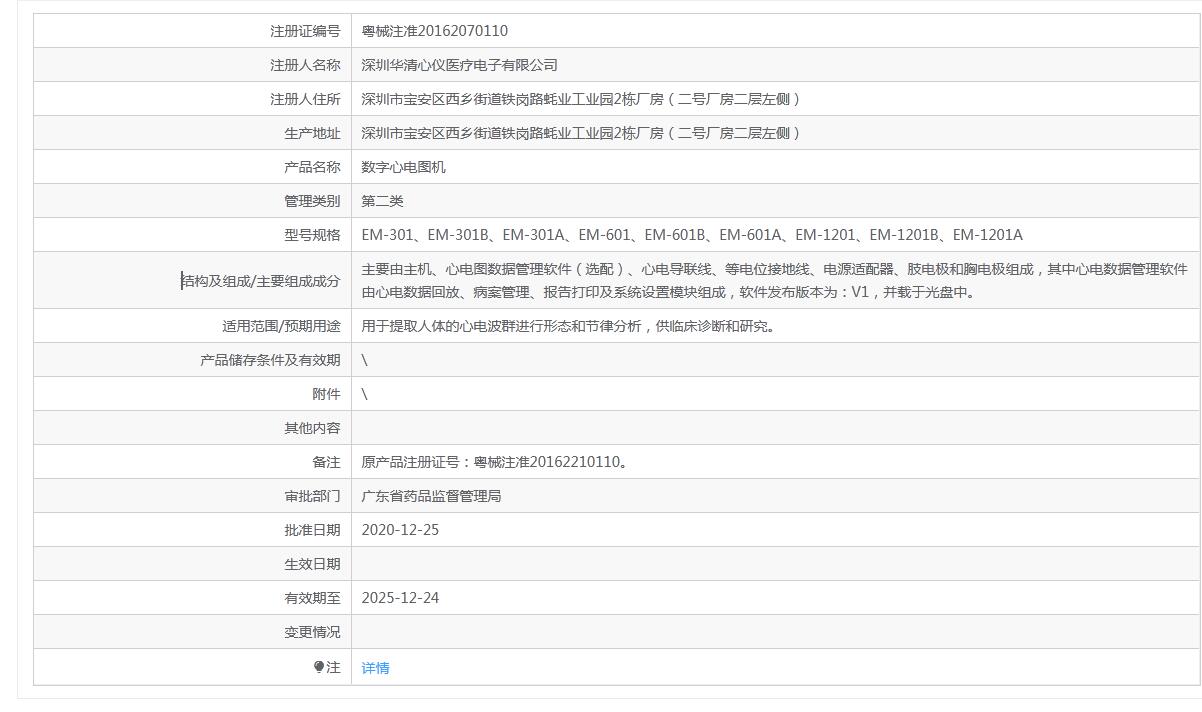The height and width of the screenshot is (712, 1202).
Task: Select expiry date 2025-12-24
Action: 400,598
